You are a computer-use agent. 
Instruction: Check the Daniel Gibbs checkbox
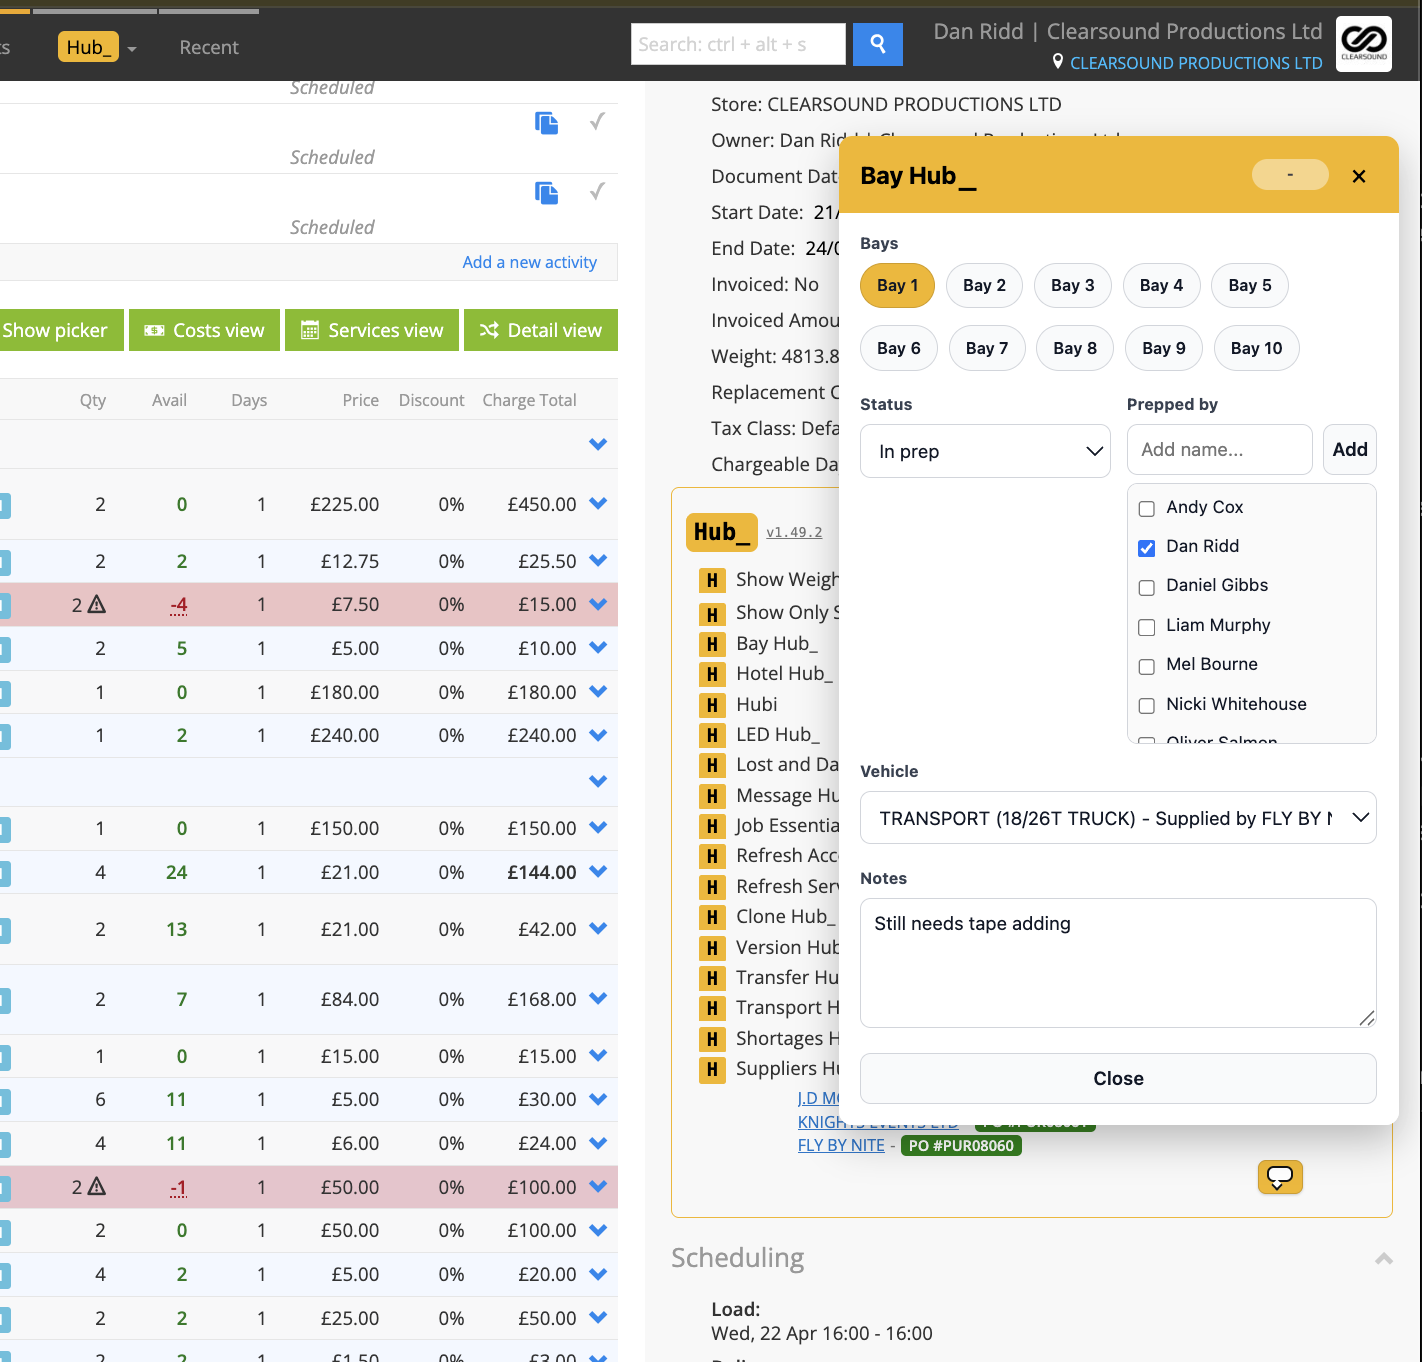[x=1147, y=588]
